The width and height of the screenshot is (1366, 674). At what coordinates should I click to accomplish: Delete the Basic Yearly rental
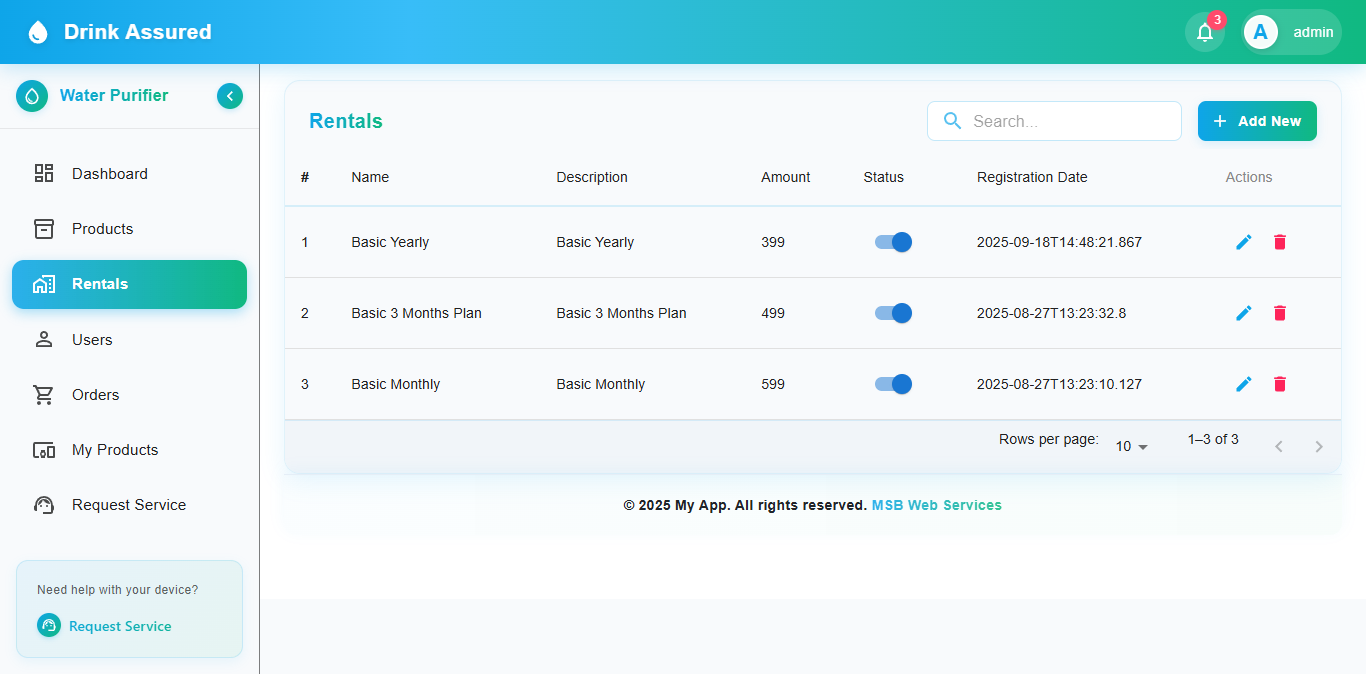[1280, 242]
